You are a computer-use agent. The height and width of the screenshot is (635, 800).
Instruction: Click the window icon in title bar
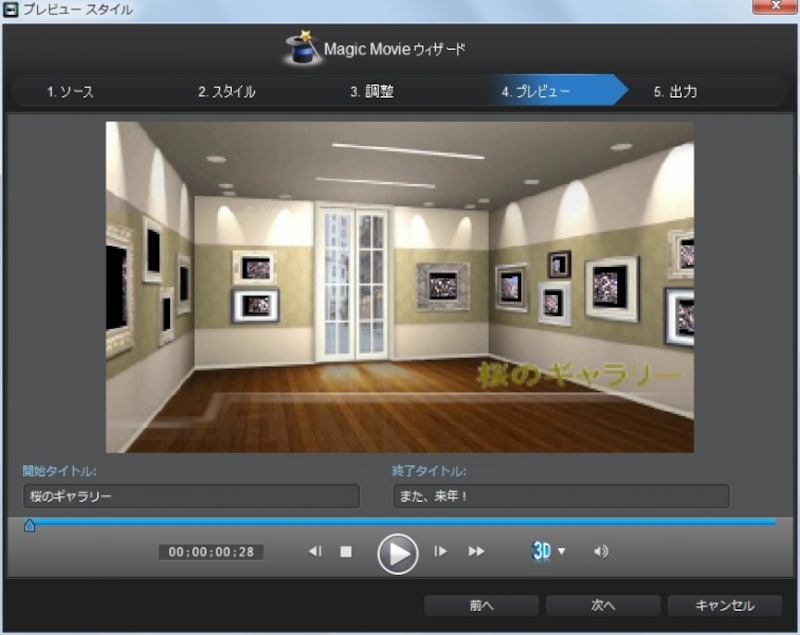(x=10, y=10)
